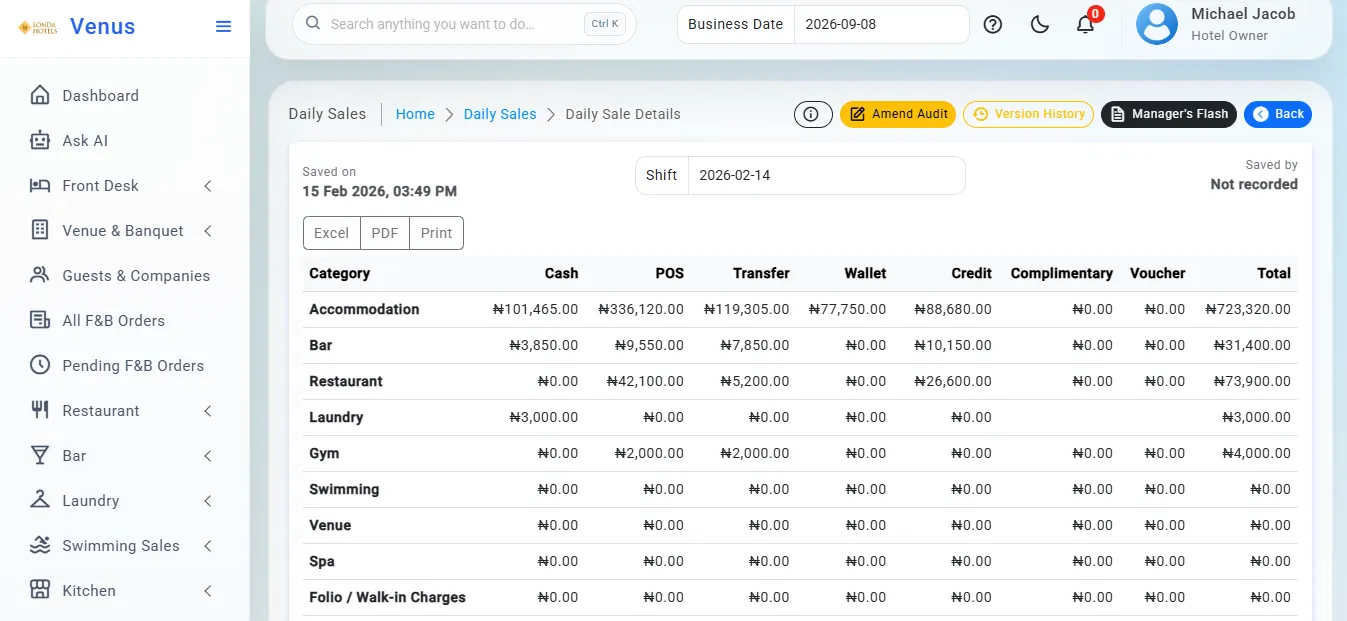The height and width of the screenshot is (621, 1347).
Task: Click the Pending F&B Orders clock icon
Action: pyautogui.click(x=40, y=366)
